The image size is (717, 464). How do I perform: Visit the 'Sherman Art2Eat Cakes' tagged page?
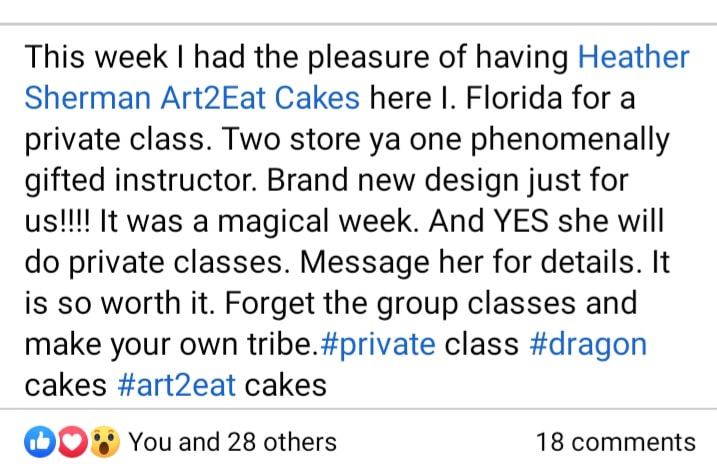(192, 98)
